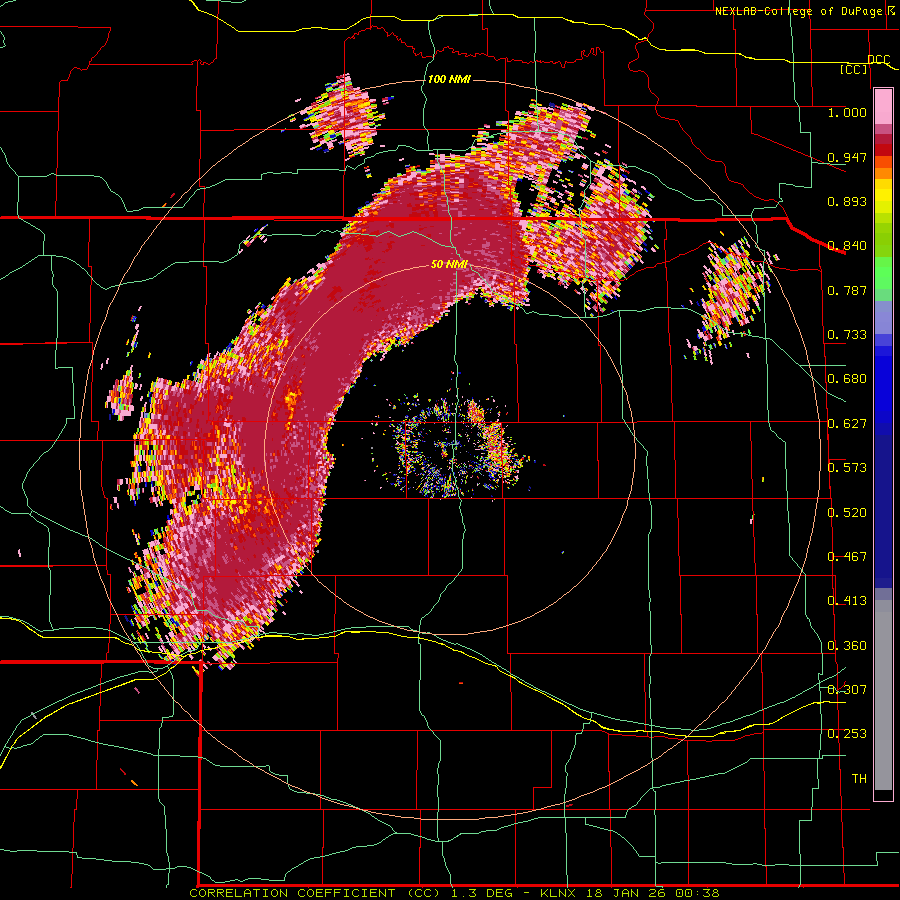
Task: Select the 0.573 legend value
Action: [x=847, y=468]
